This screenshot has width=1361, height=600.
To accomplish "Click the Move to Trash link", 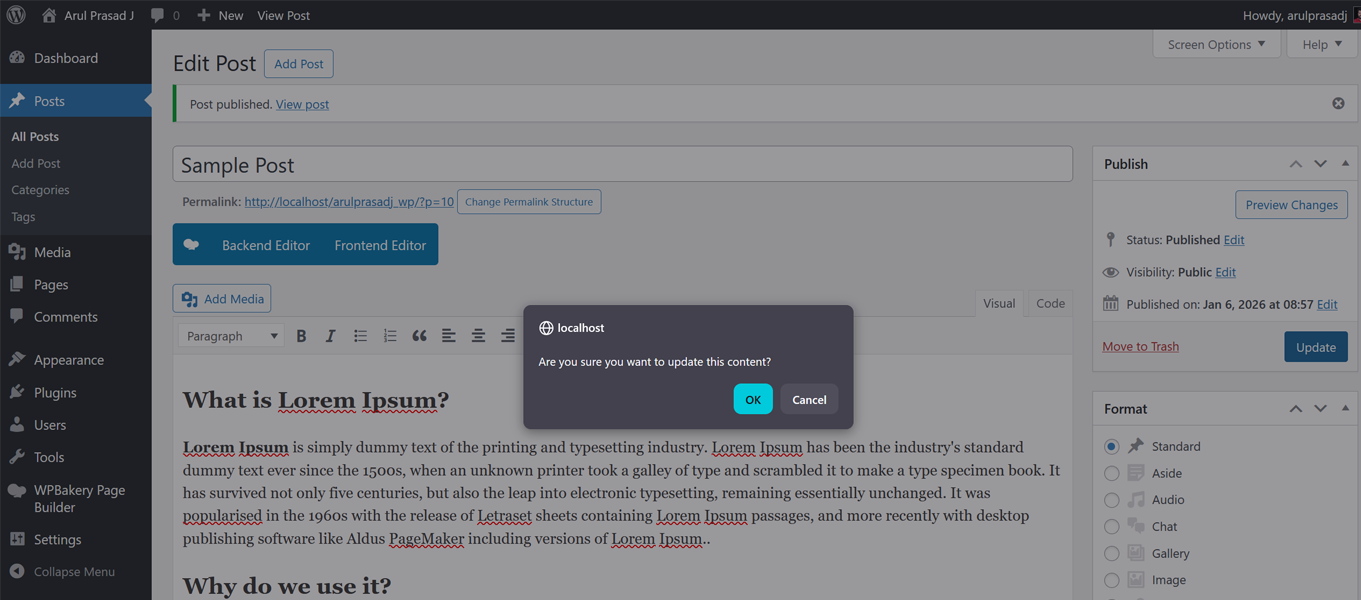I will point(1140,346).
